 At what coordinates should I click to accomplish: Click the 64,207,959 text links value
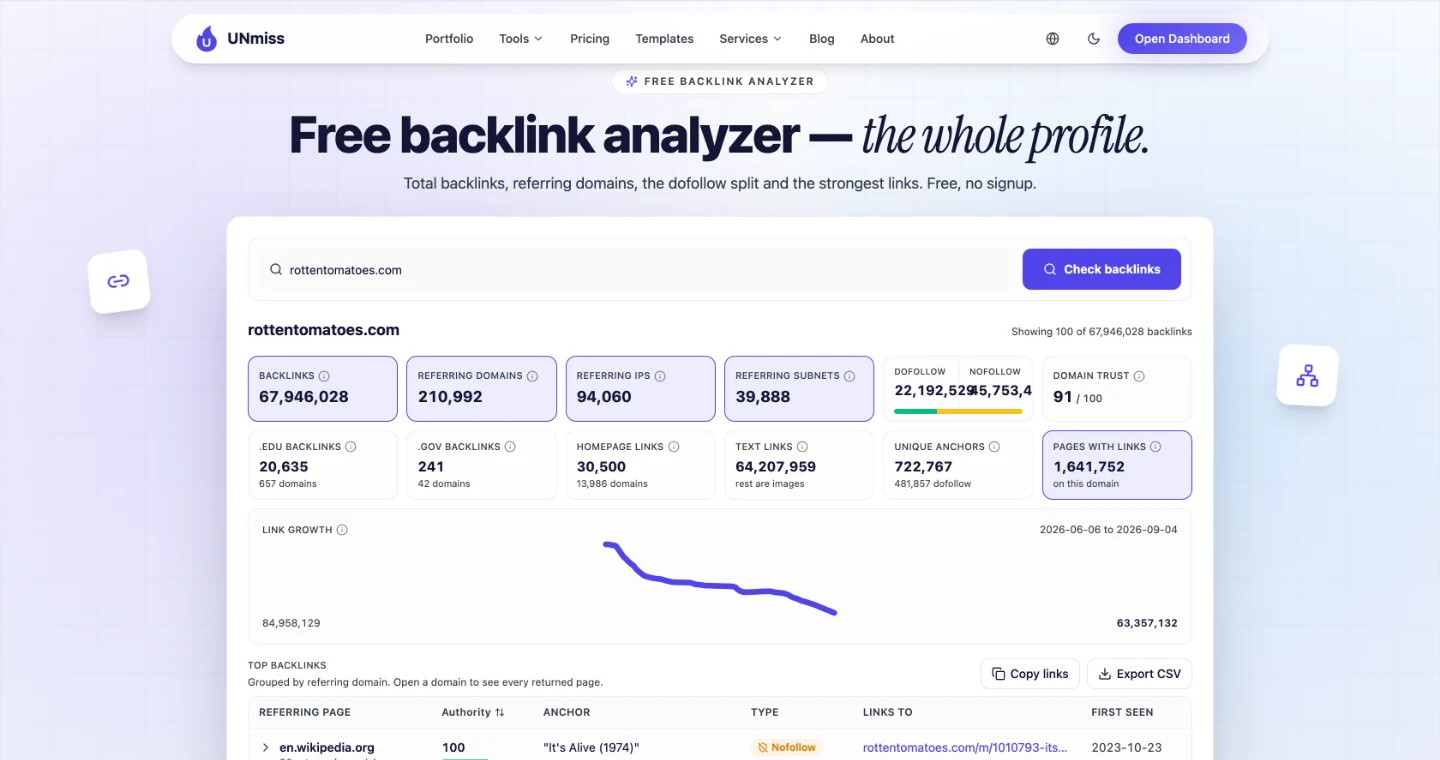776,467
